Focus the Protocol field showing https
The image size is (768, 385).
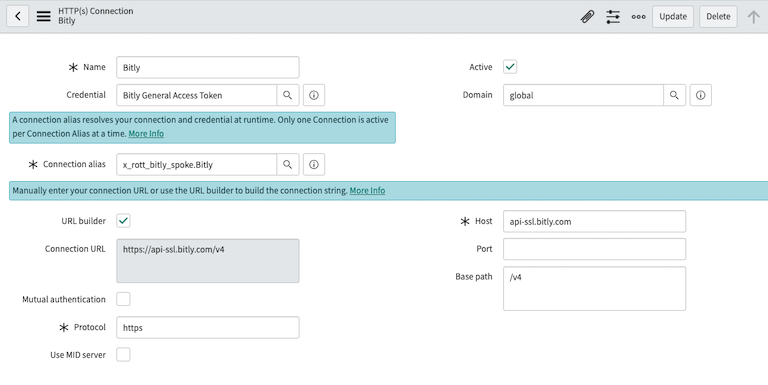(x=208, y=328)
